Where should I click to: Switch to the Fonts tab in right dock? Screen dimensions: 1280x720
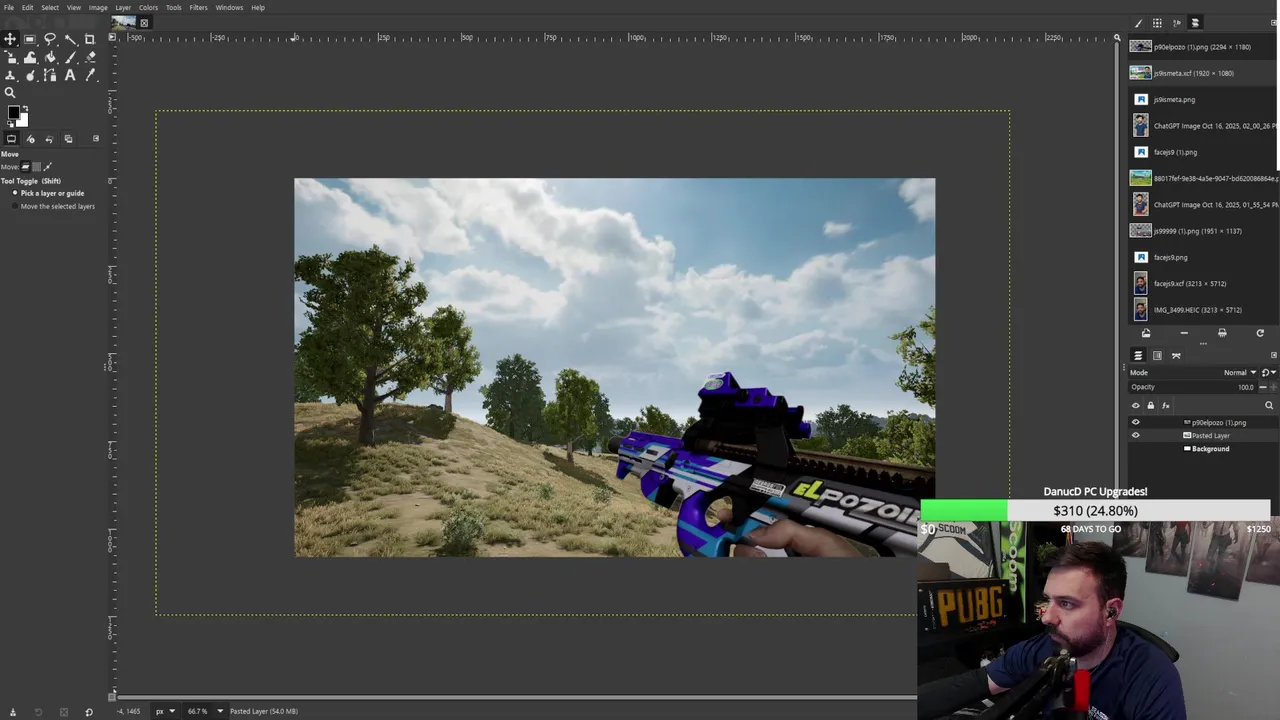click(x=1176, y=23)
